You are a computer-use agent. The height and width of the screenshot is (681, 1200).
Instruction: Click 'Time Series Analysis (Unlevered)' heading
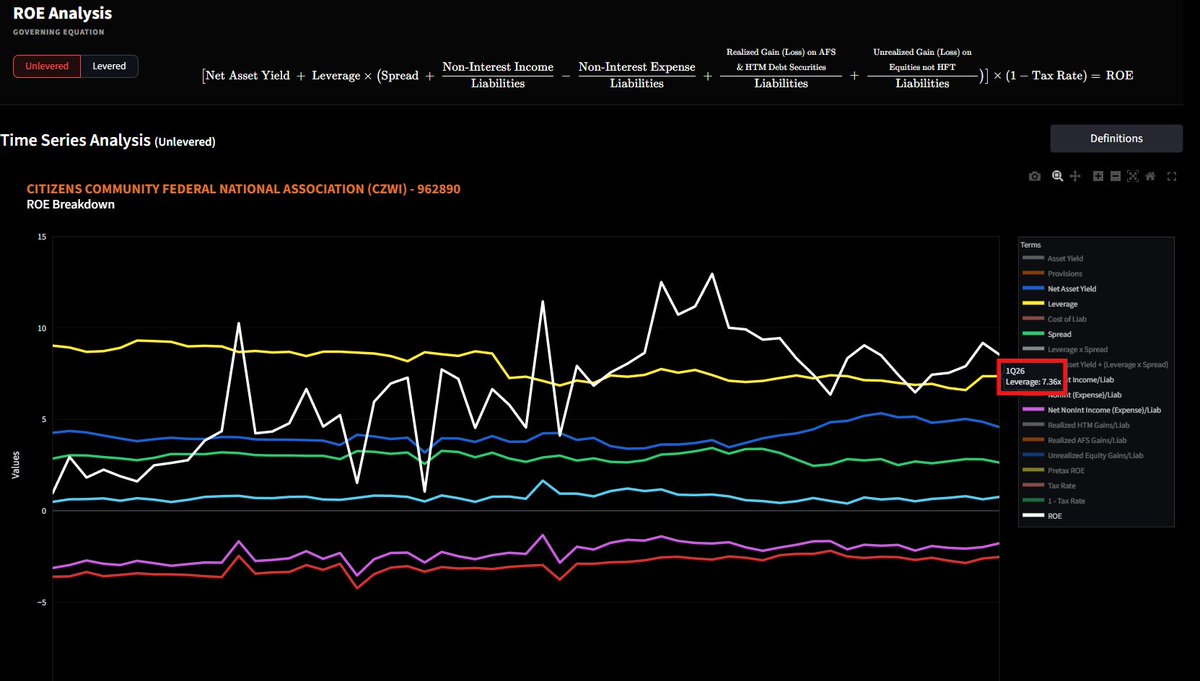tap(107, 141)
